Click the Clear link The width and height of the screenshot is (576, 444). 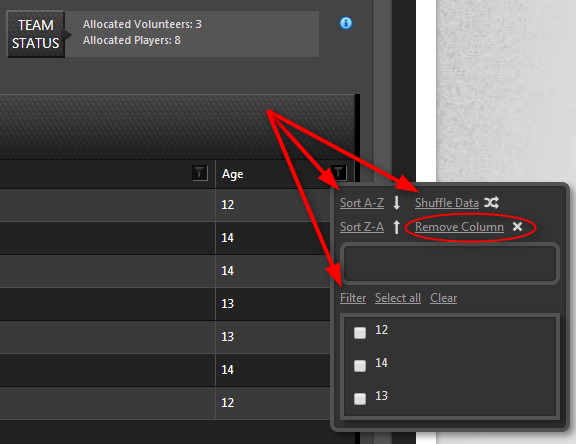click(443, 298)
